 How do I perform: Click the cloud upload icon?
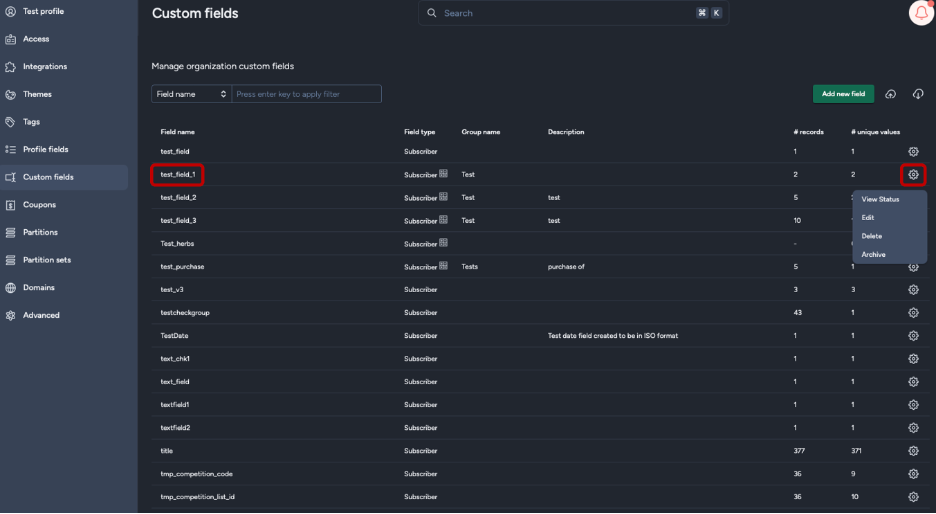[890, 94]
